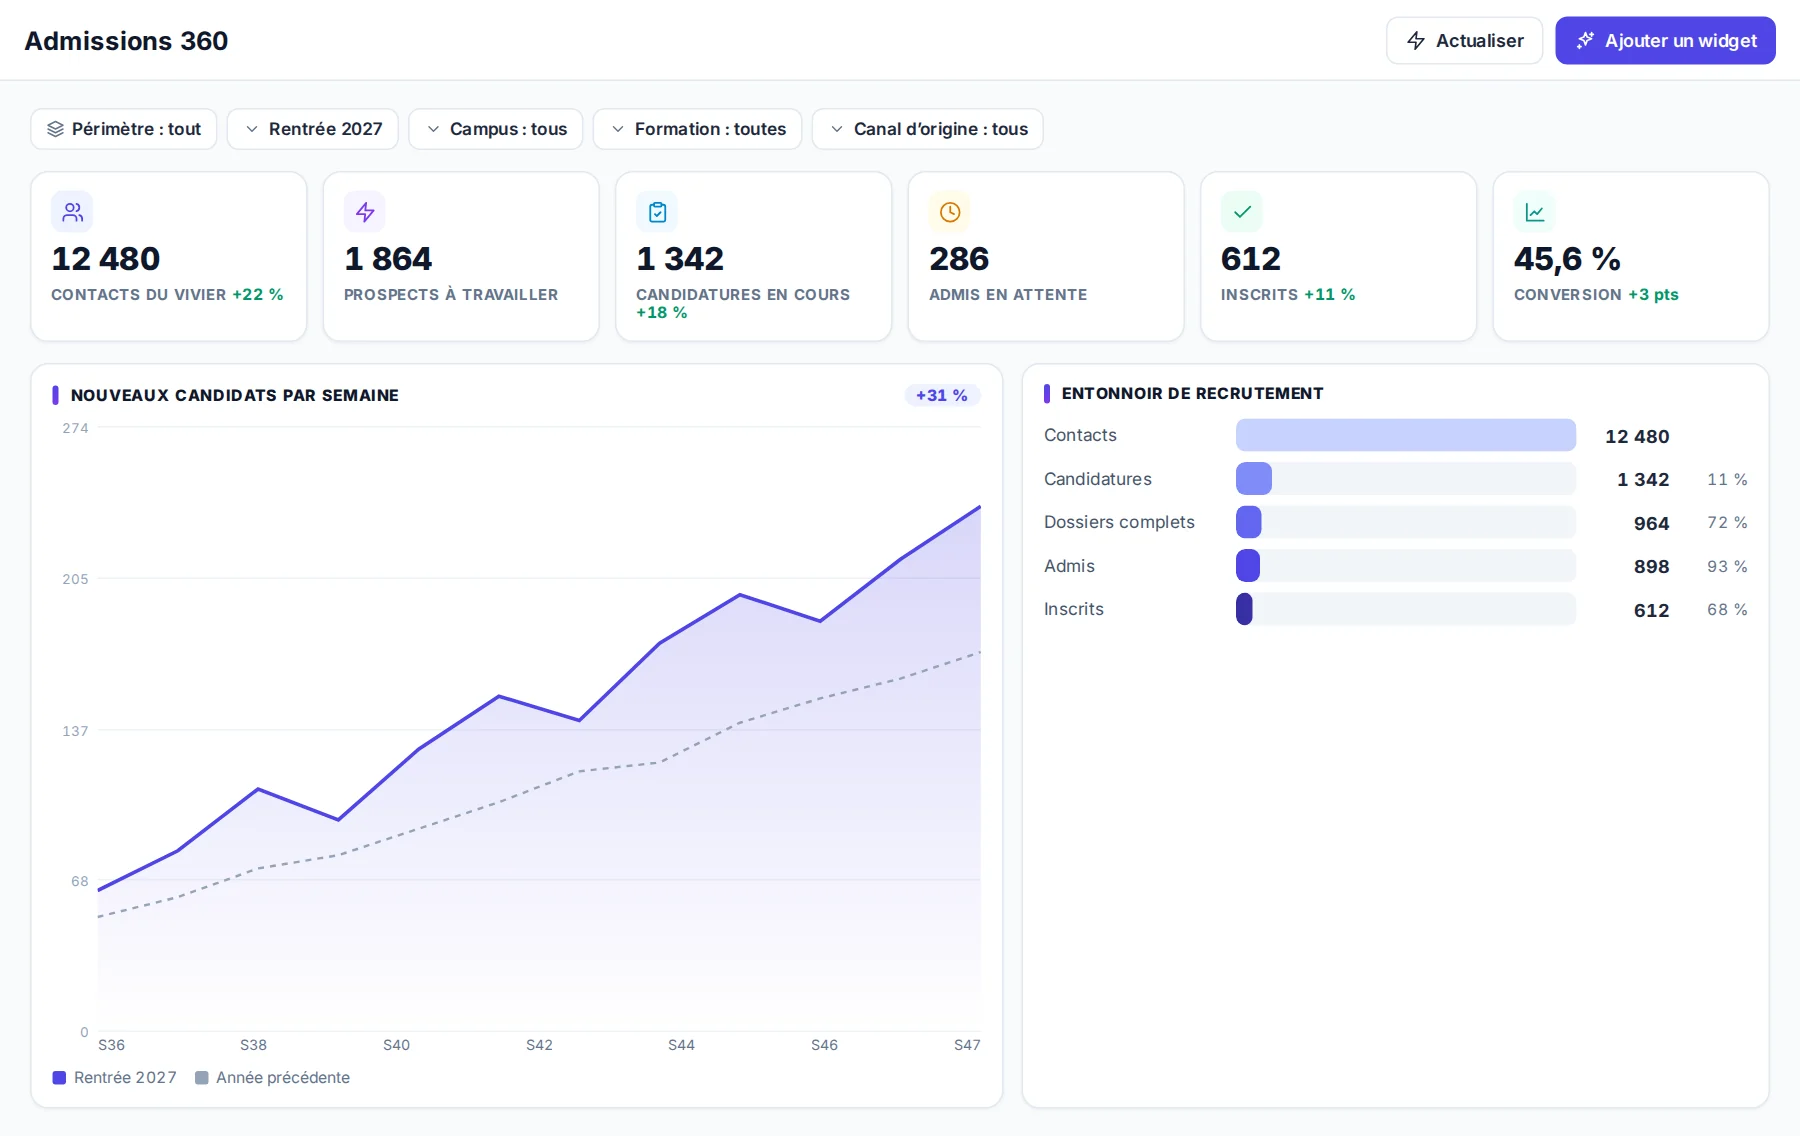Screen dimensions: 1800x1136
Task: Click the ENTONNOIR DE RECRUTEMENT heading
Action: pyautogui.click(x=1193, y=394)
